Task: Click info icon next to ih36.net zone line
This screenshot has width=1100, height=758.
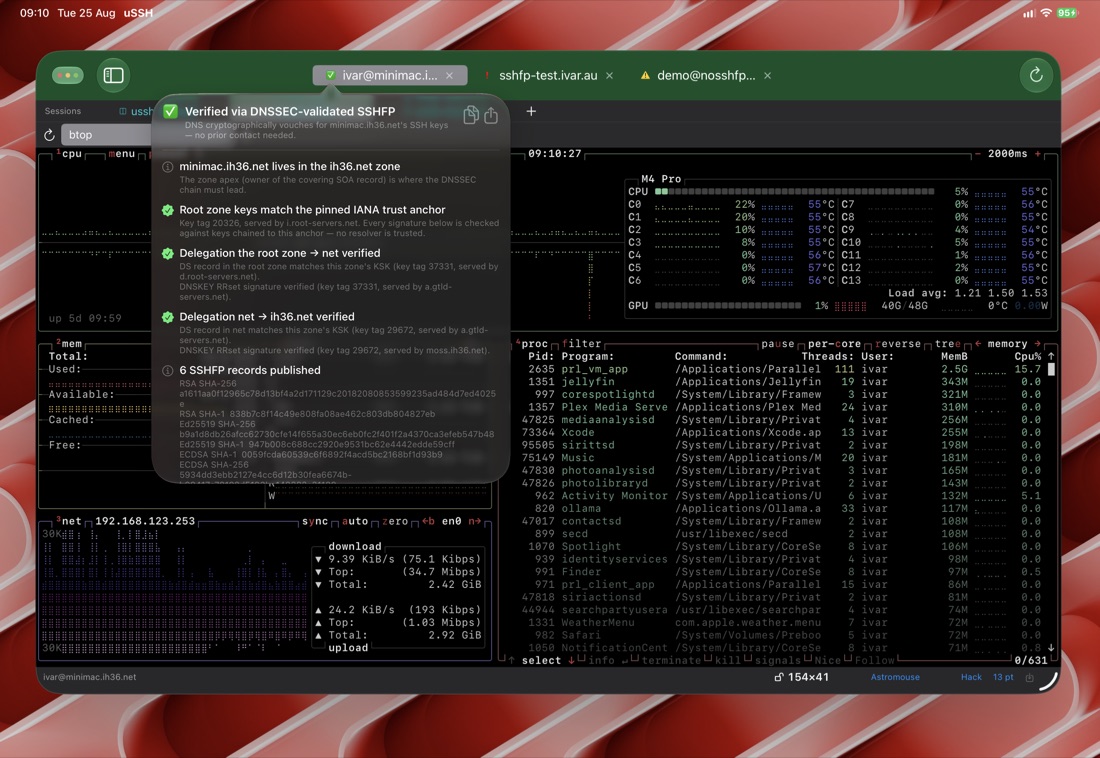Action: pos(168,167)
